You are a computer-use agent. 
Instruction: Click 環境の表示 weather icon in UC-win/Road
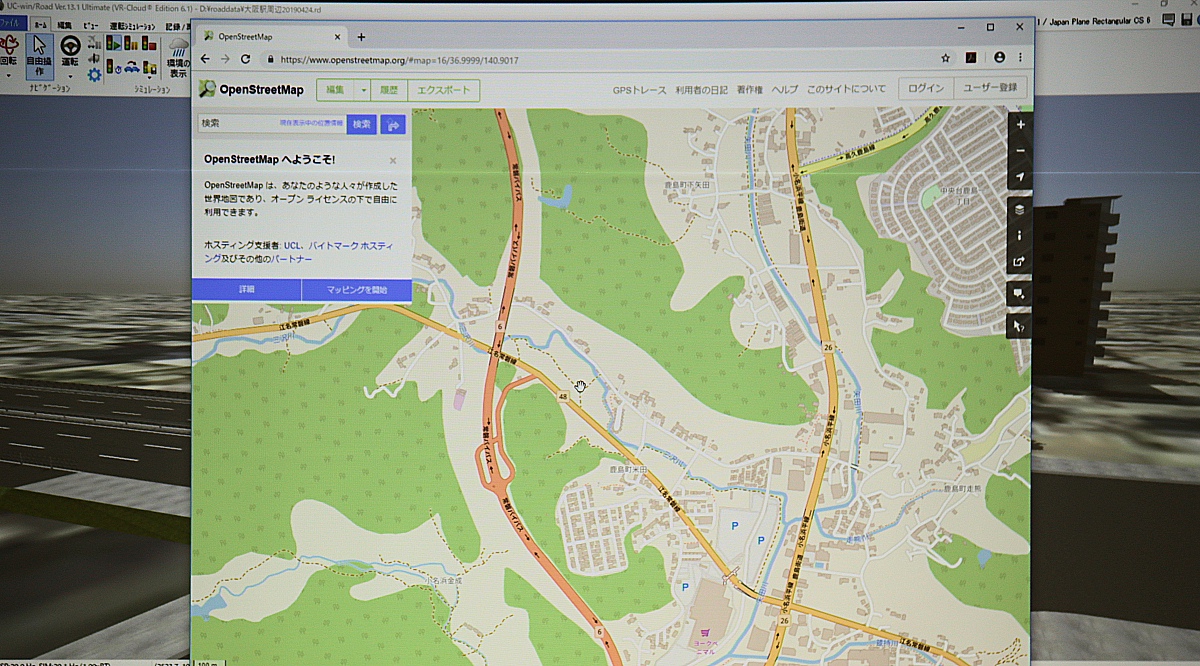[x=178, y=57]
